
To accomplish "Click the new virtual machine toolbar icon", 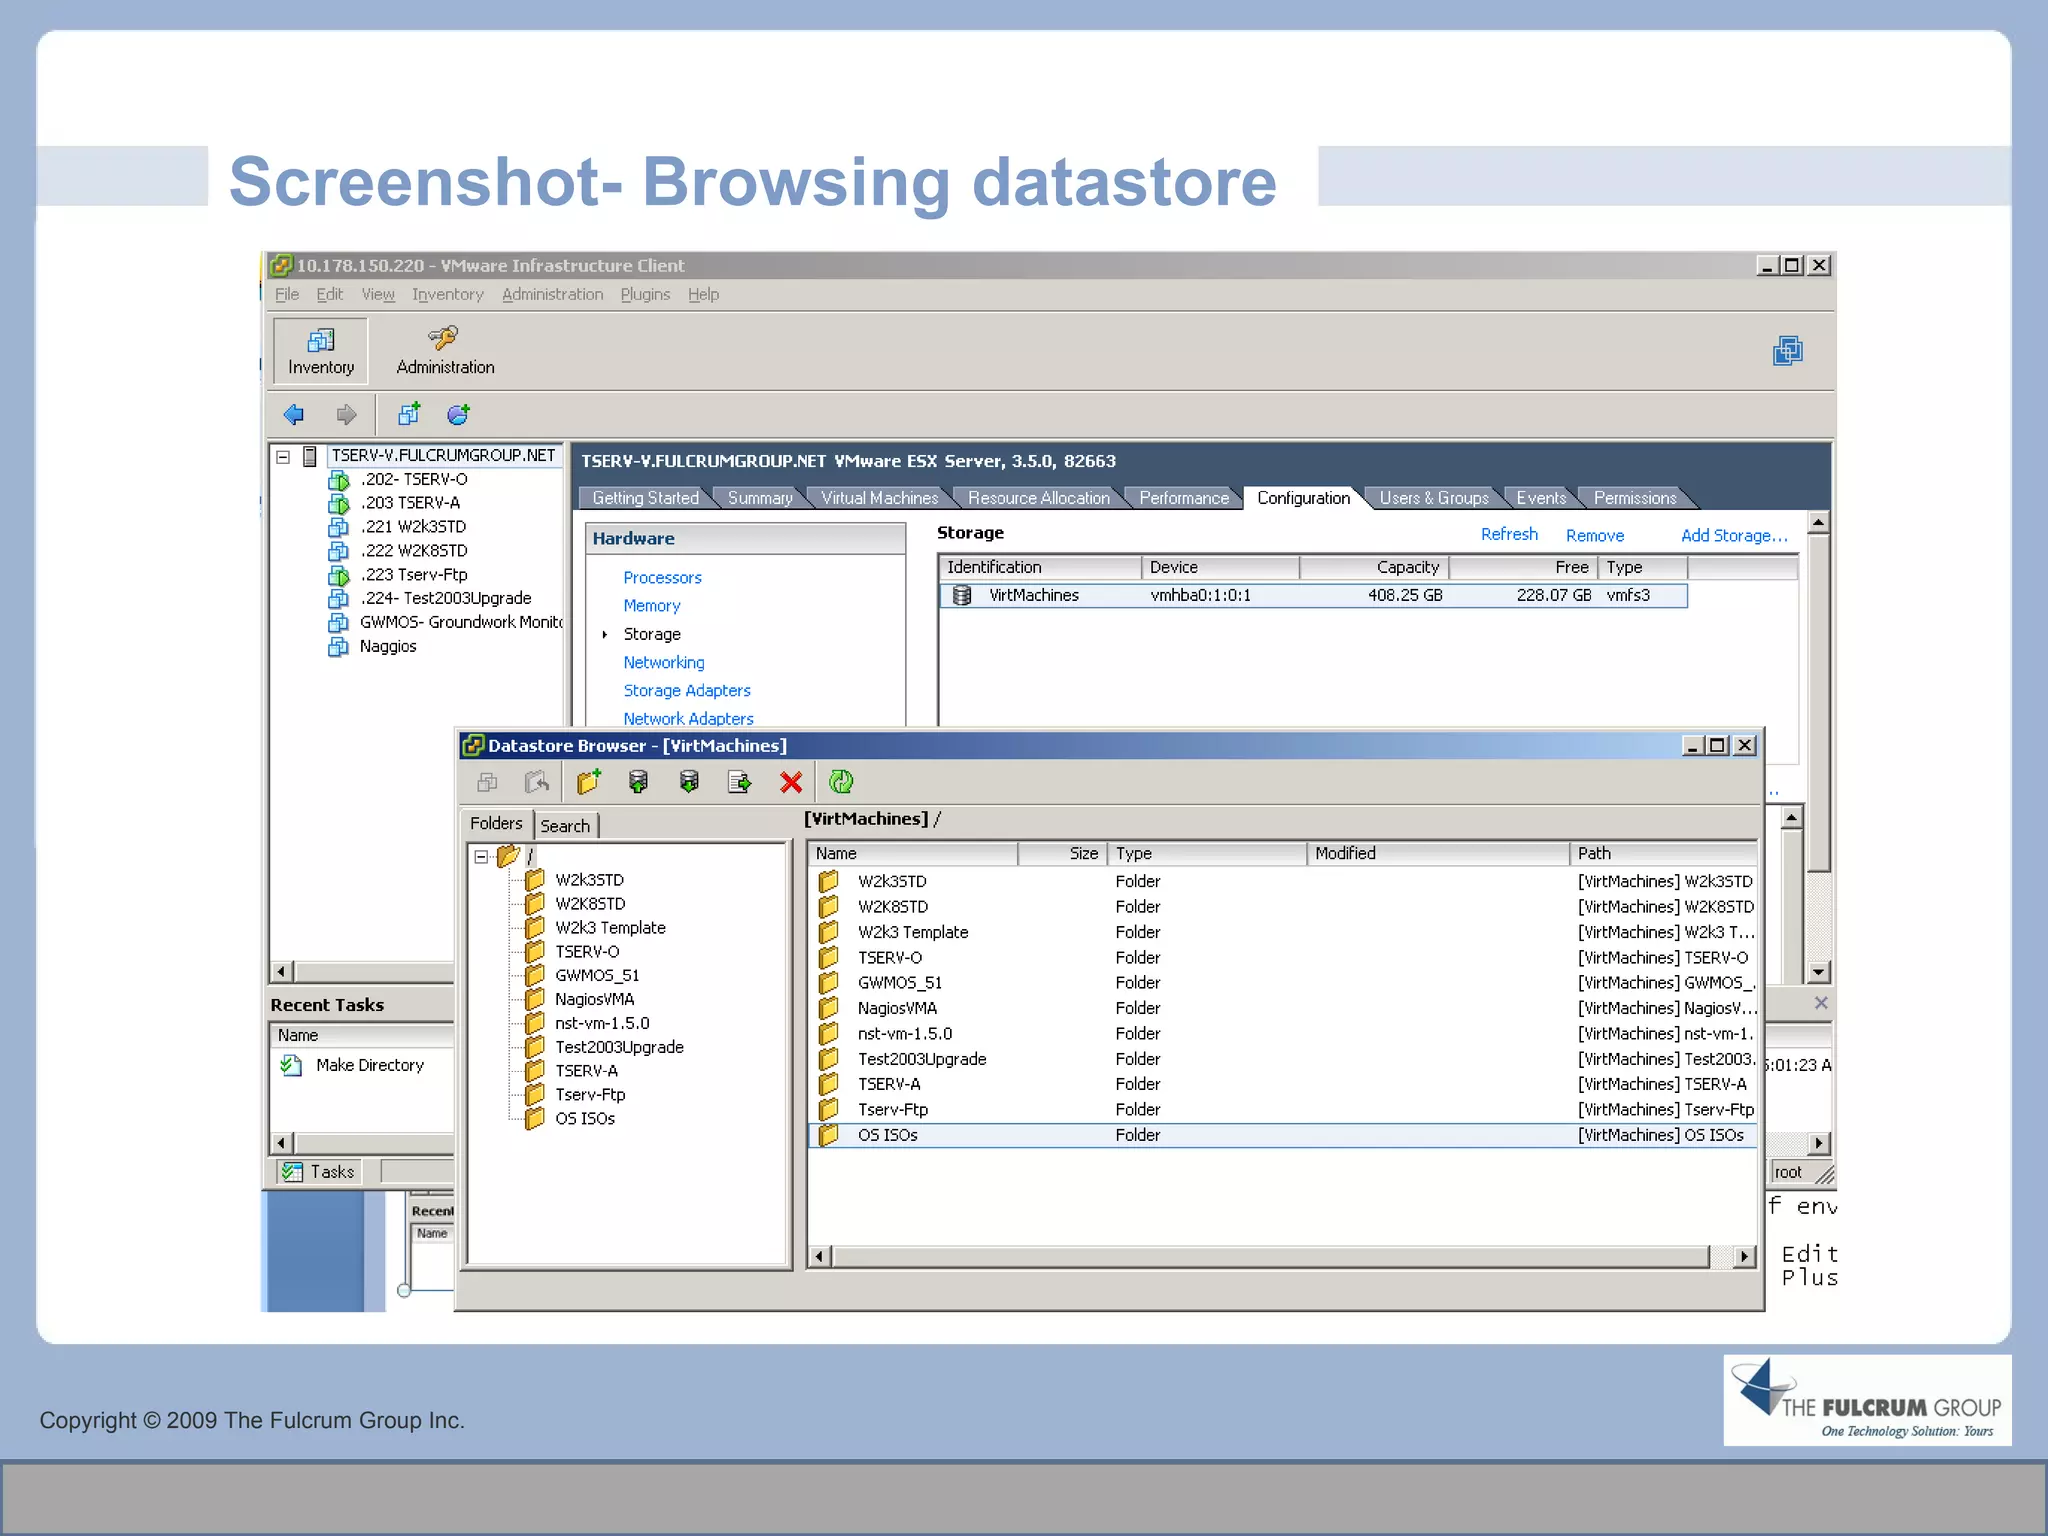I will coord(409,414).
